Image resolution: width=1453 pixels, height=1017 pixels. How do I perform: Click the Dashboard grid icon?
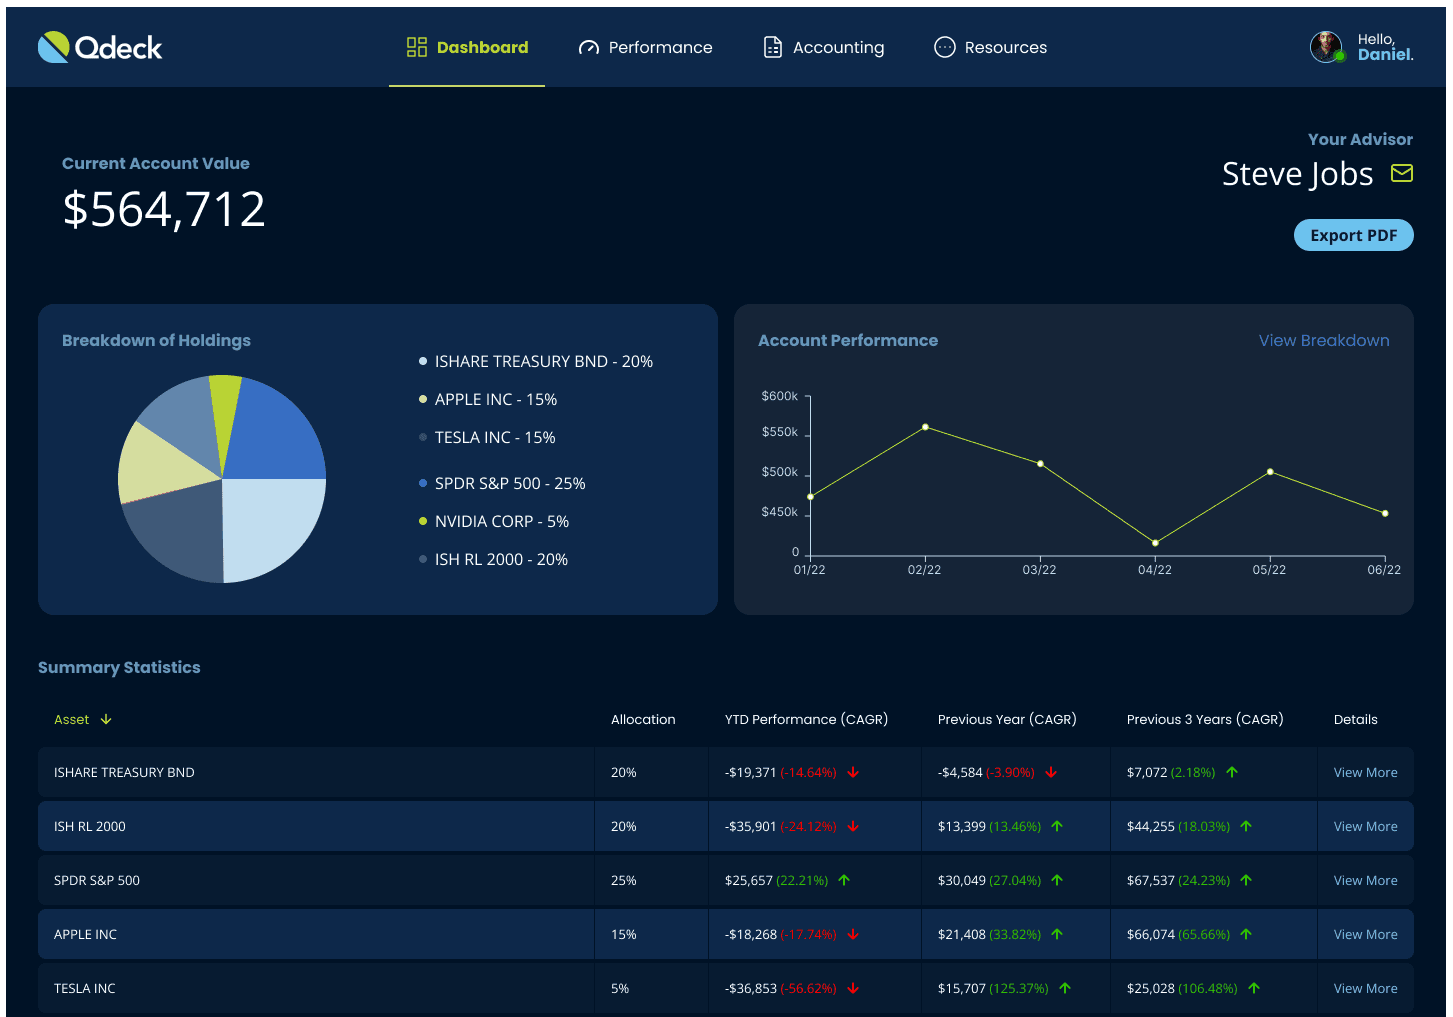417,47
